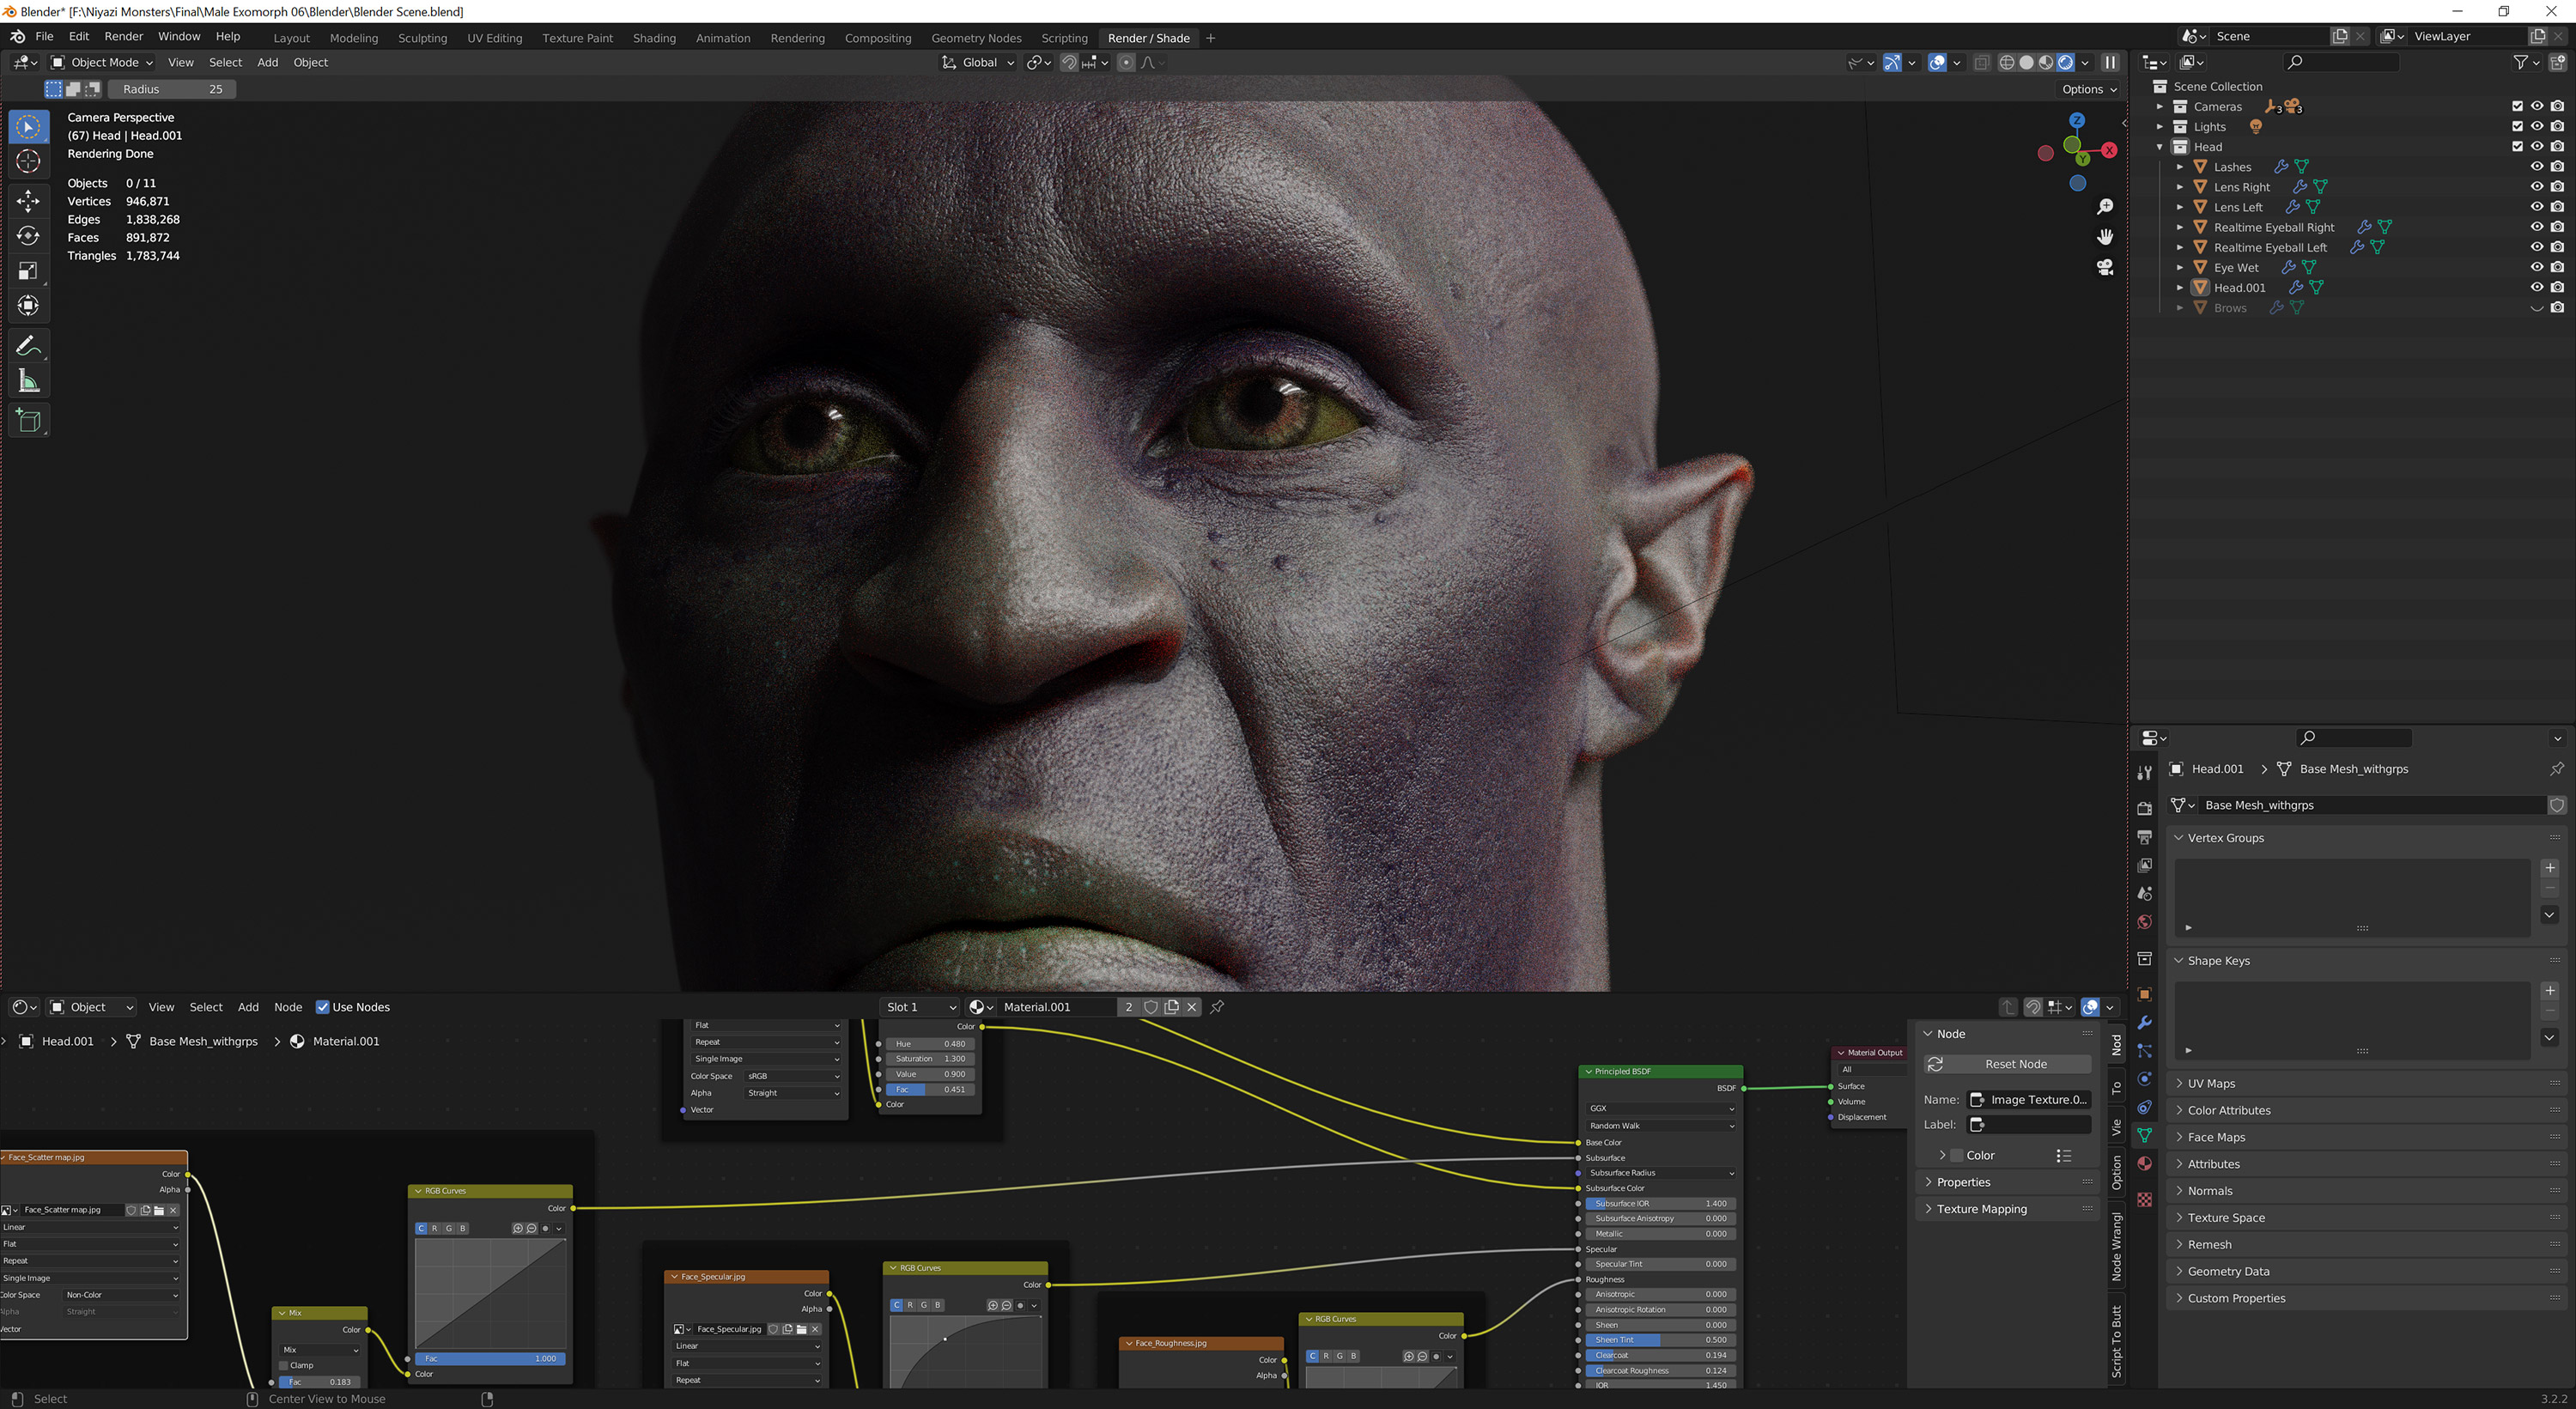Screen dimensions: 2576x1409
Task: Open the outliner filter options
Action: coord(2526,62)
